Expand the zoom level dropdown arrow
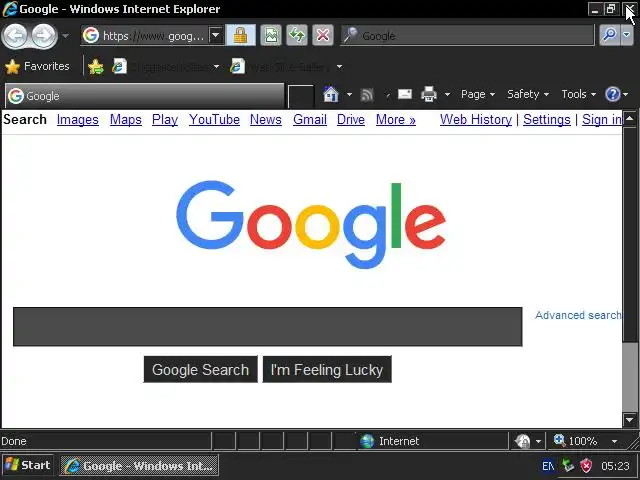The width and height of the screenshot is (640, 480). click(x=614, y=441)
